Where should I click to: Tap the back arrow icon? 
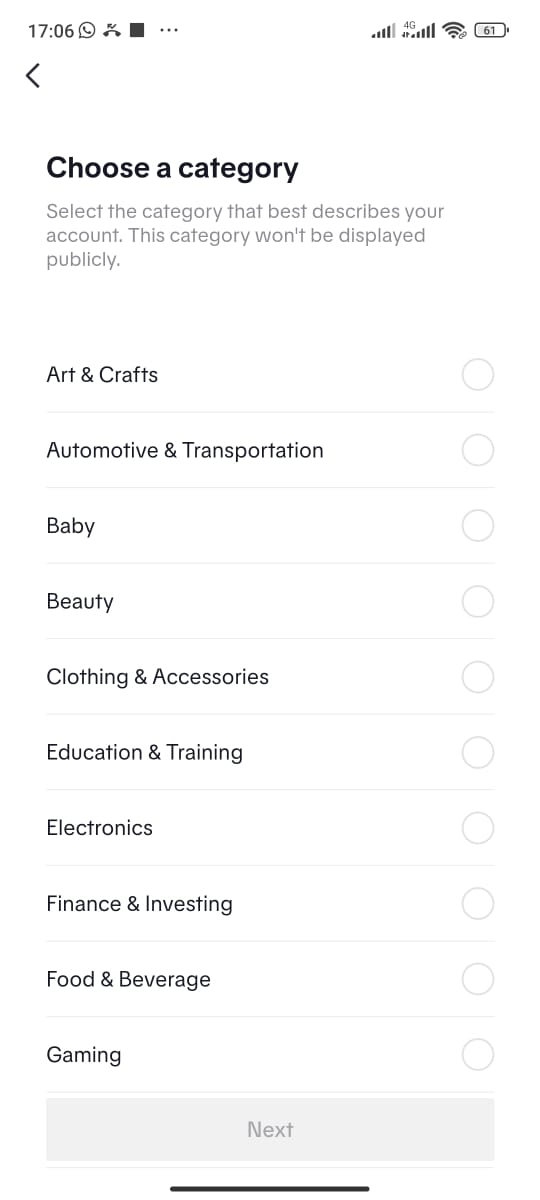pyautogui.click(x=34, y=75)
